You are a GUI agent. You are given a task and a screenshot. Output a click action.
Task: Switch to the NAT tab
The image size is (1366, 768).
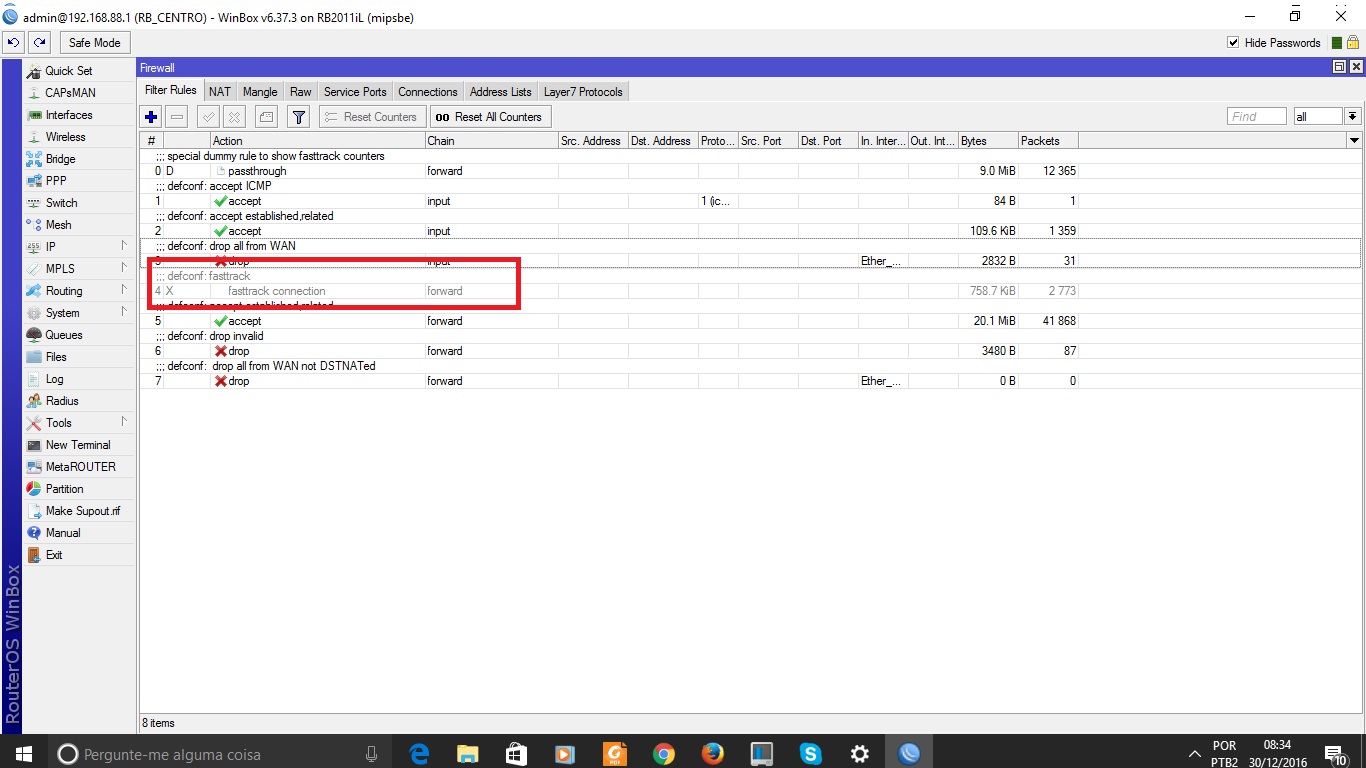pos(219,92)
